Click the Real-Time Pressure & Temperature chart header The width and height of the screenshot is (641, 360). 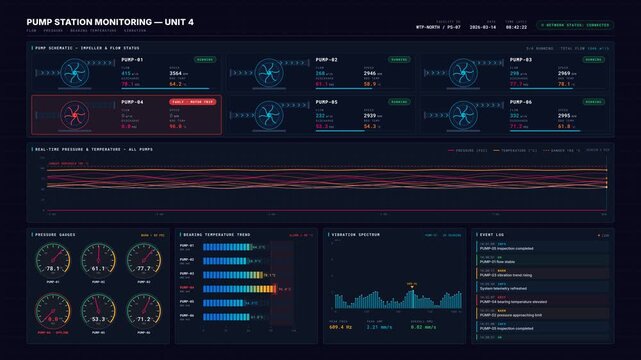click(x=94, y=150)
